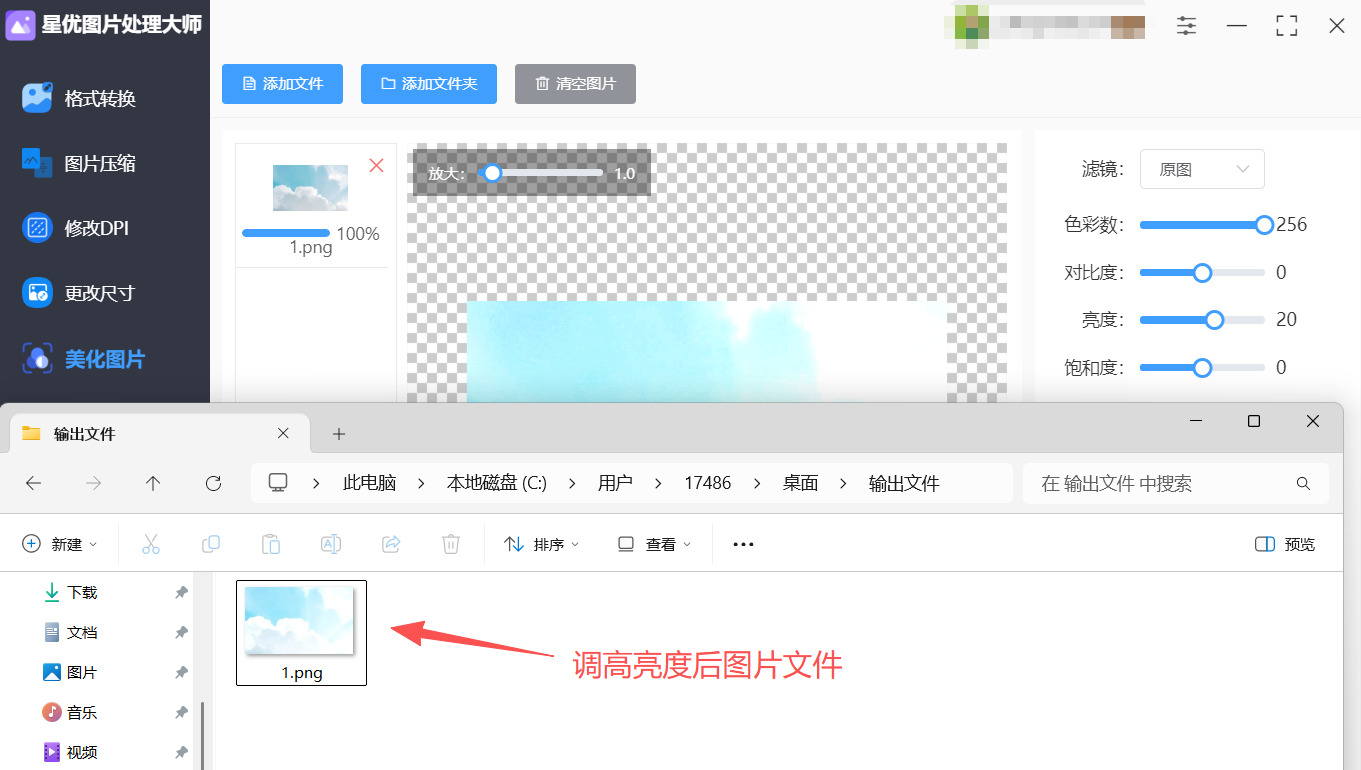Open the 查看 view dropdown
Viewport: 1361px width, 770px height.
click(x=654, y=544)
